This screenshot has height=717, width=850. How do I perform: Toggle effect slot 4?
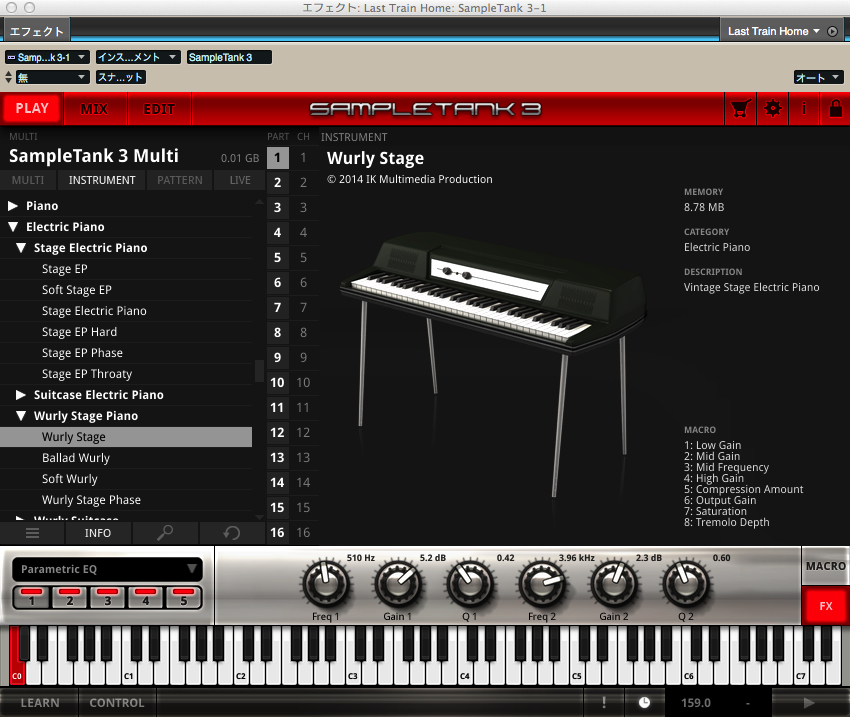point(145,598)
